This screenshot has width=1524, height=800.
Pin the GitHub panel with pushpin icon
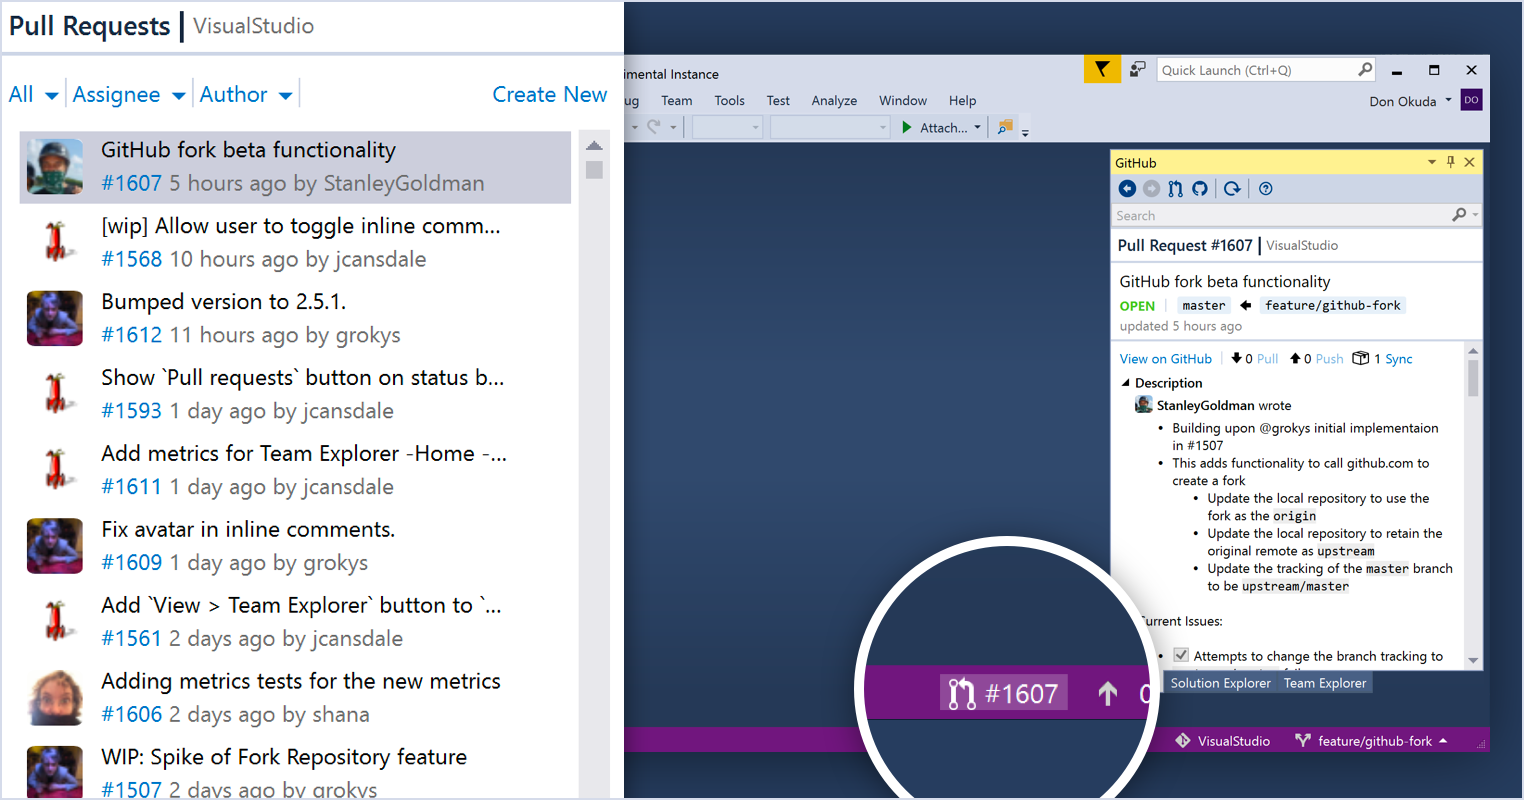click(1451, 162)
